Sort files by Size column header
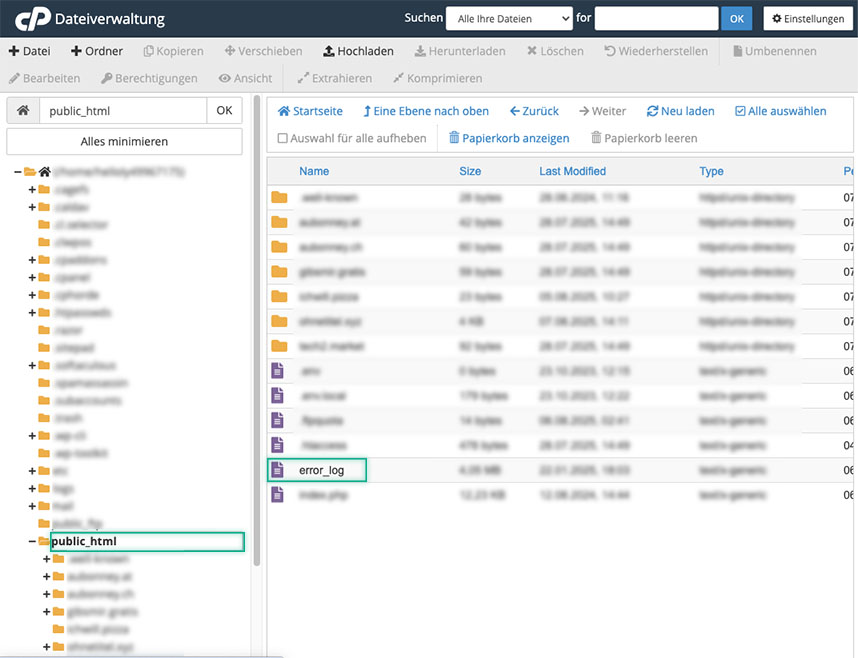This screenshot has height=658, width=858. (470, 171)
